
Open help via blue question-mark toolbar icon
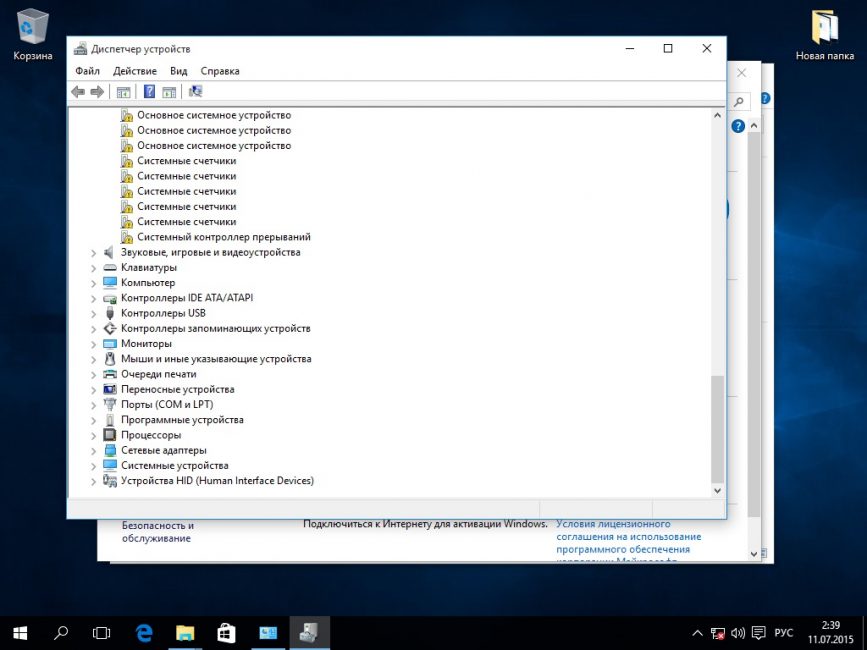pyautogui.click(x=149, y=92)
